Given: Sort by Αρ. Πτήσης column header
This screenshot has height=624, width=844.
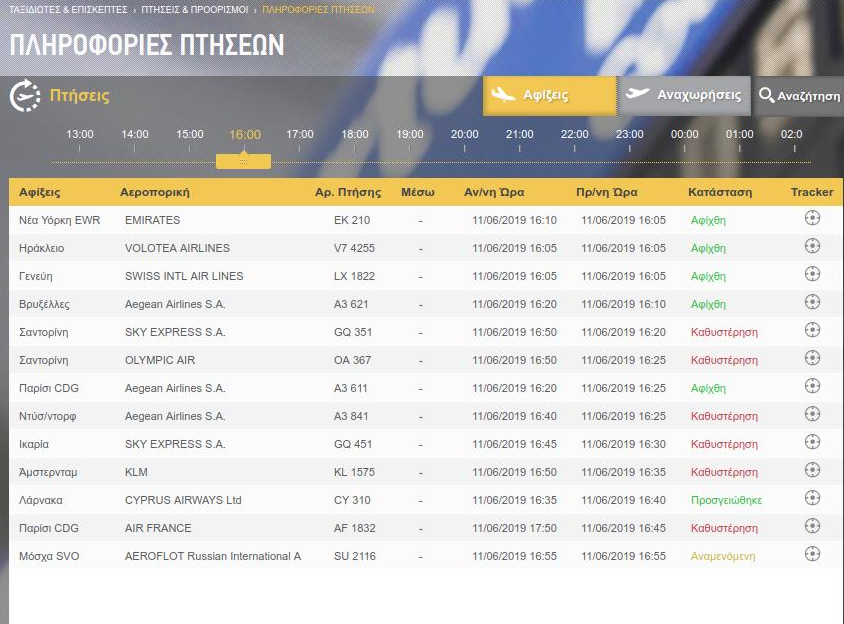Looking at the screenshot, I should 348,192.
